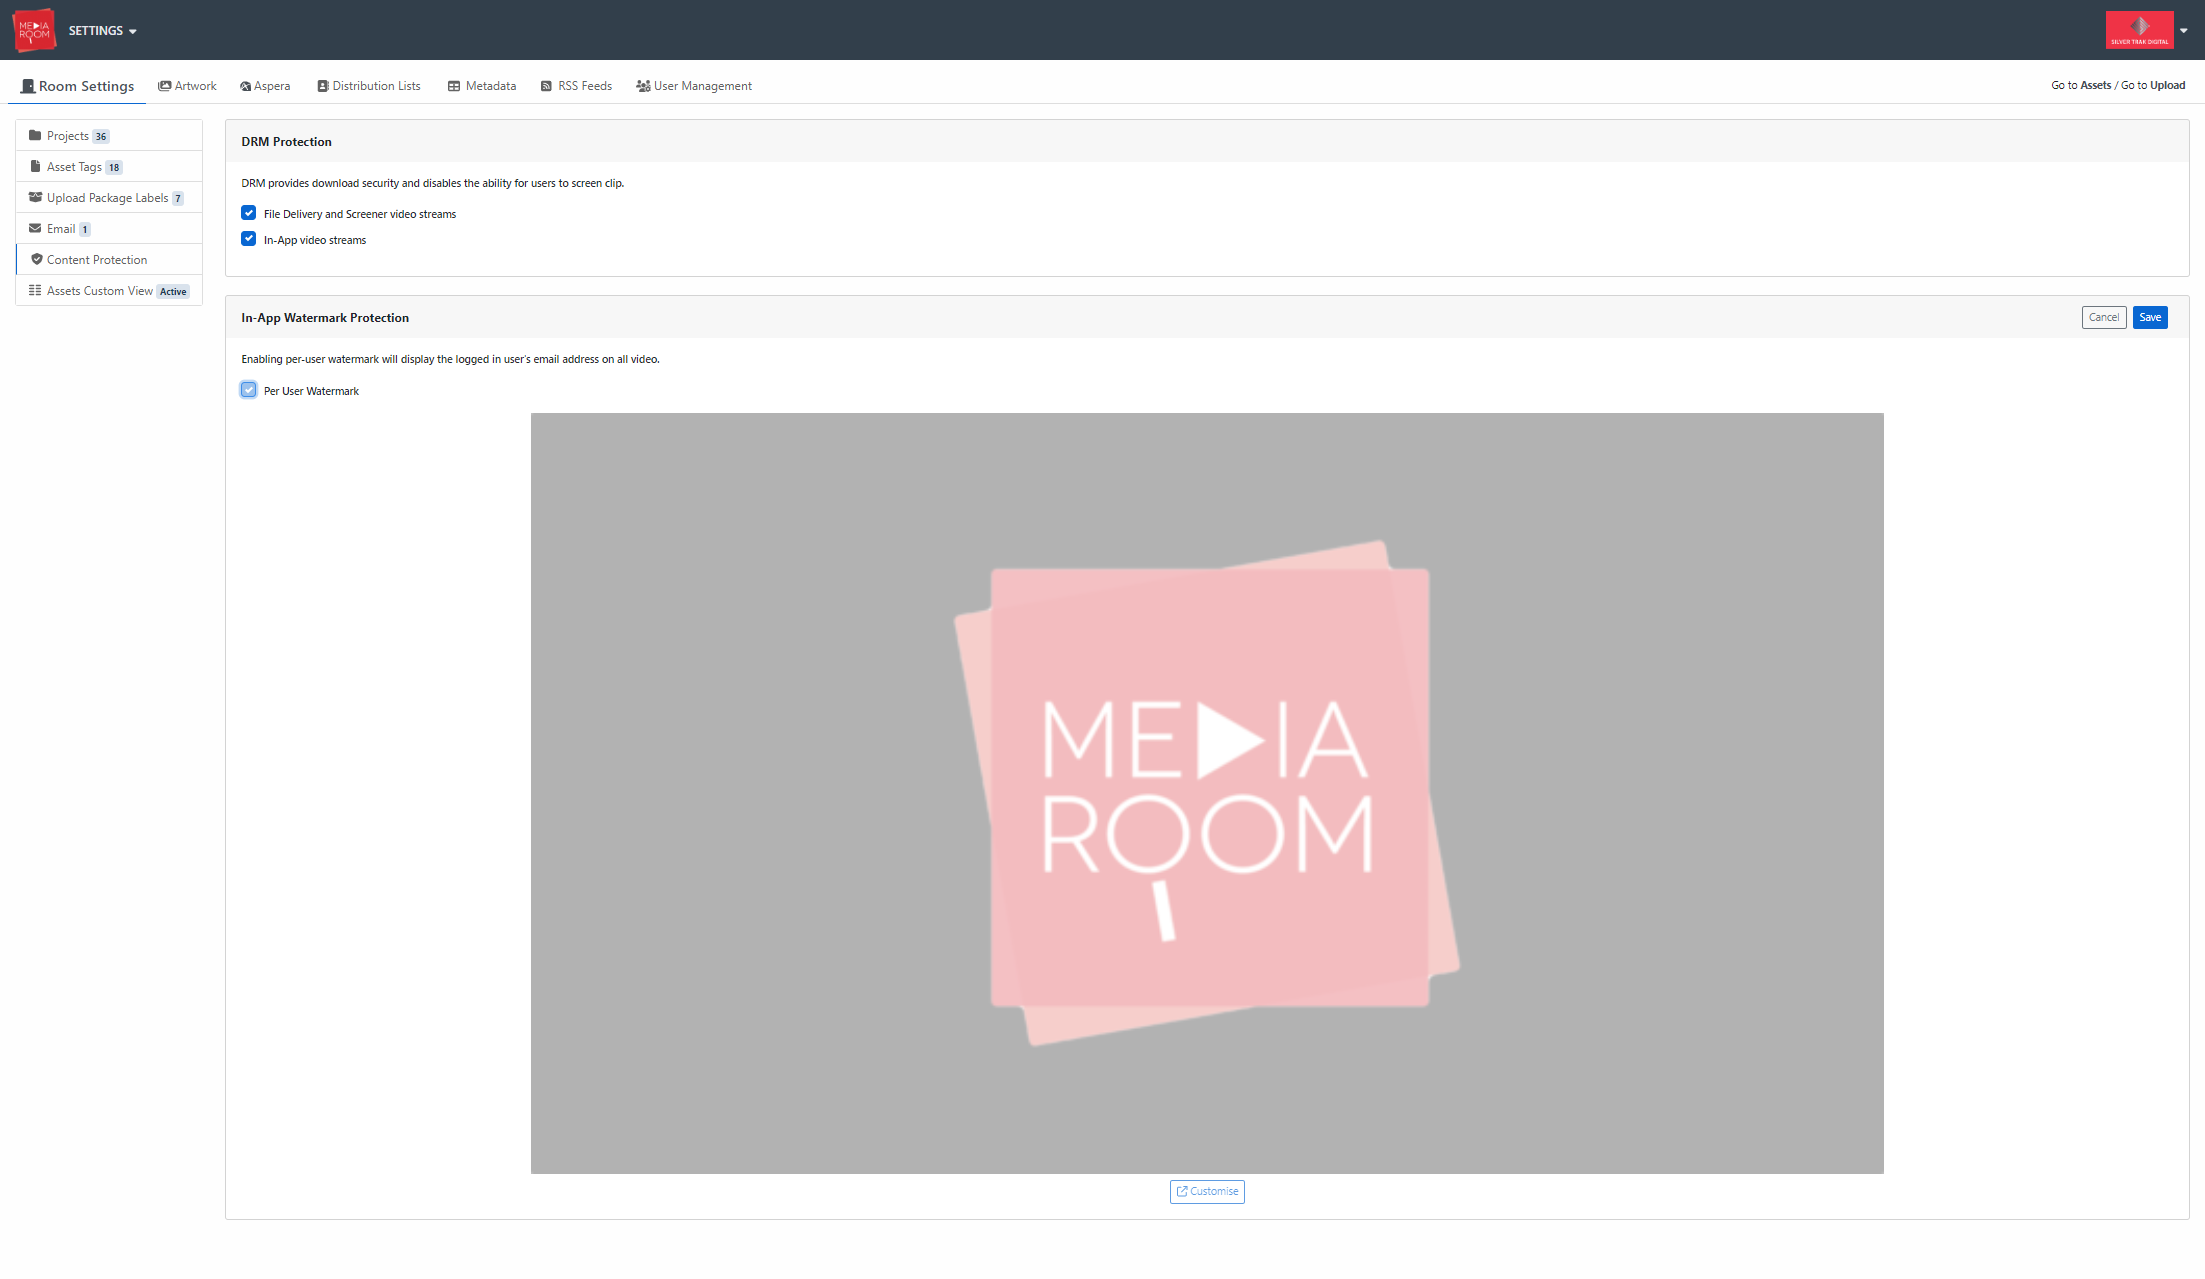Switch to the Artwork tab
The width and height of the screenshot is (2205, 1279).
187,86
